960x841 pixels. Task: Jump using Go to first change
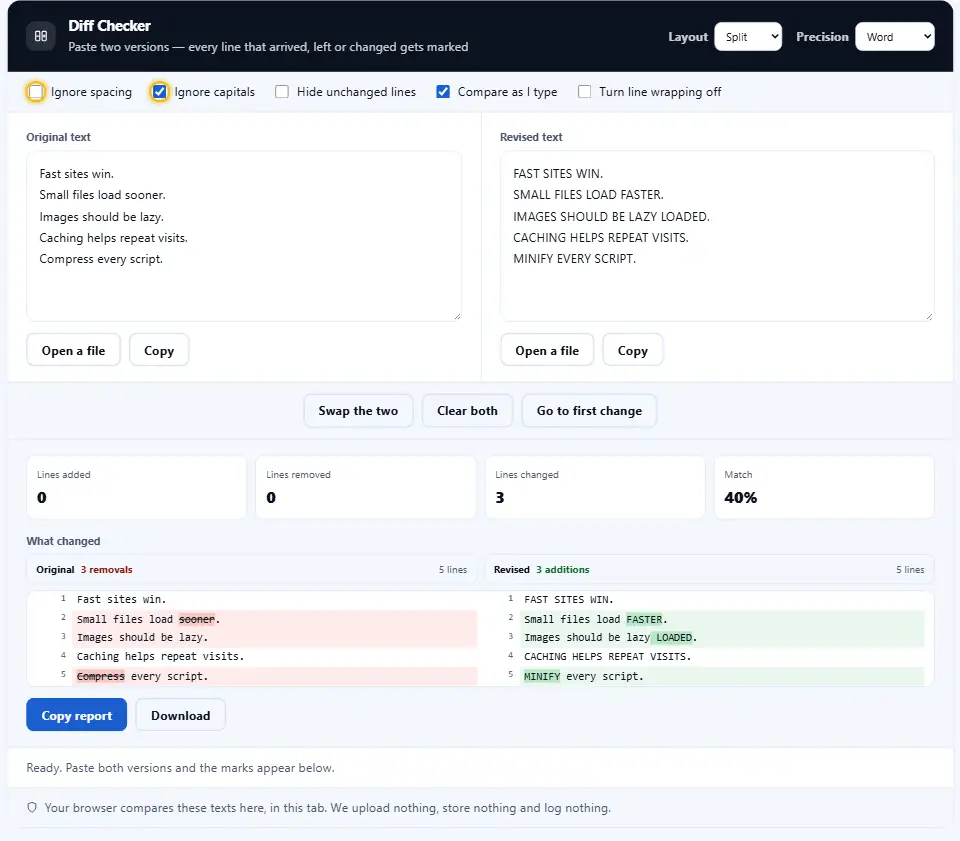coord(589,411)
